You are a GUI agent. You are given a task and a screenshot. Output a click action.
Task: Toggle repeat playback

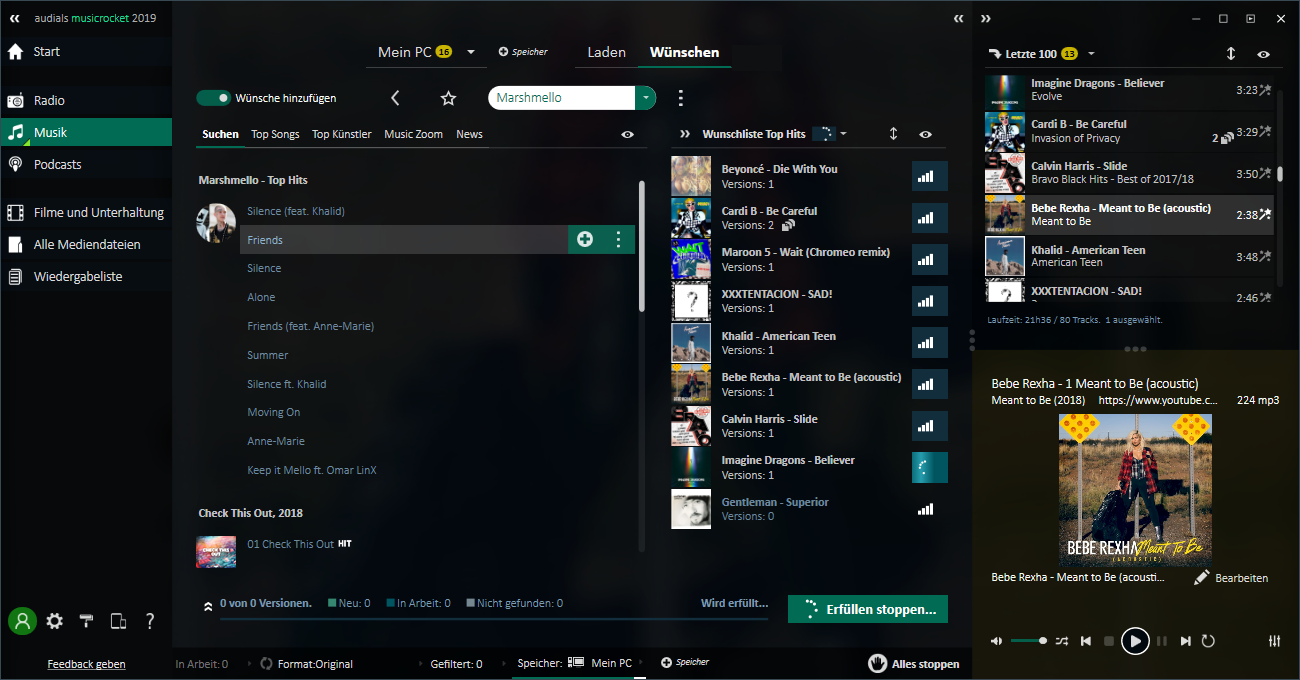(1208, 641)
